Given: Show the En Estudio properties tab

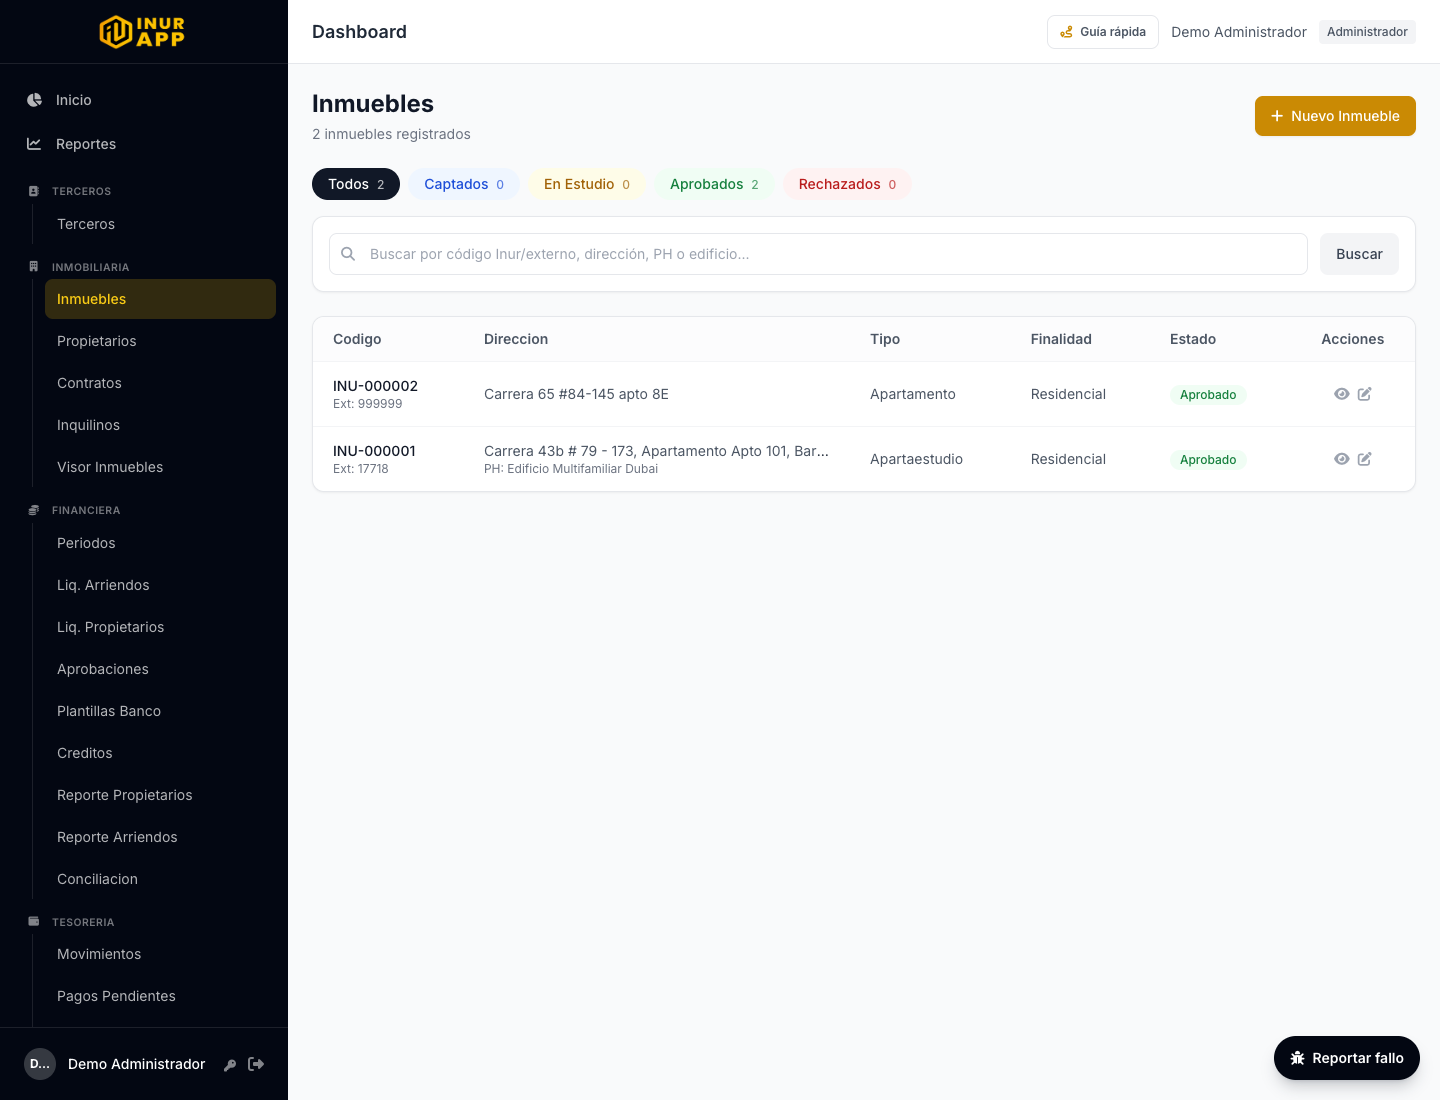Looking at the screenshot, I should (x=587, y=184).
